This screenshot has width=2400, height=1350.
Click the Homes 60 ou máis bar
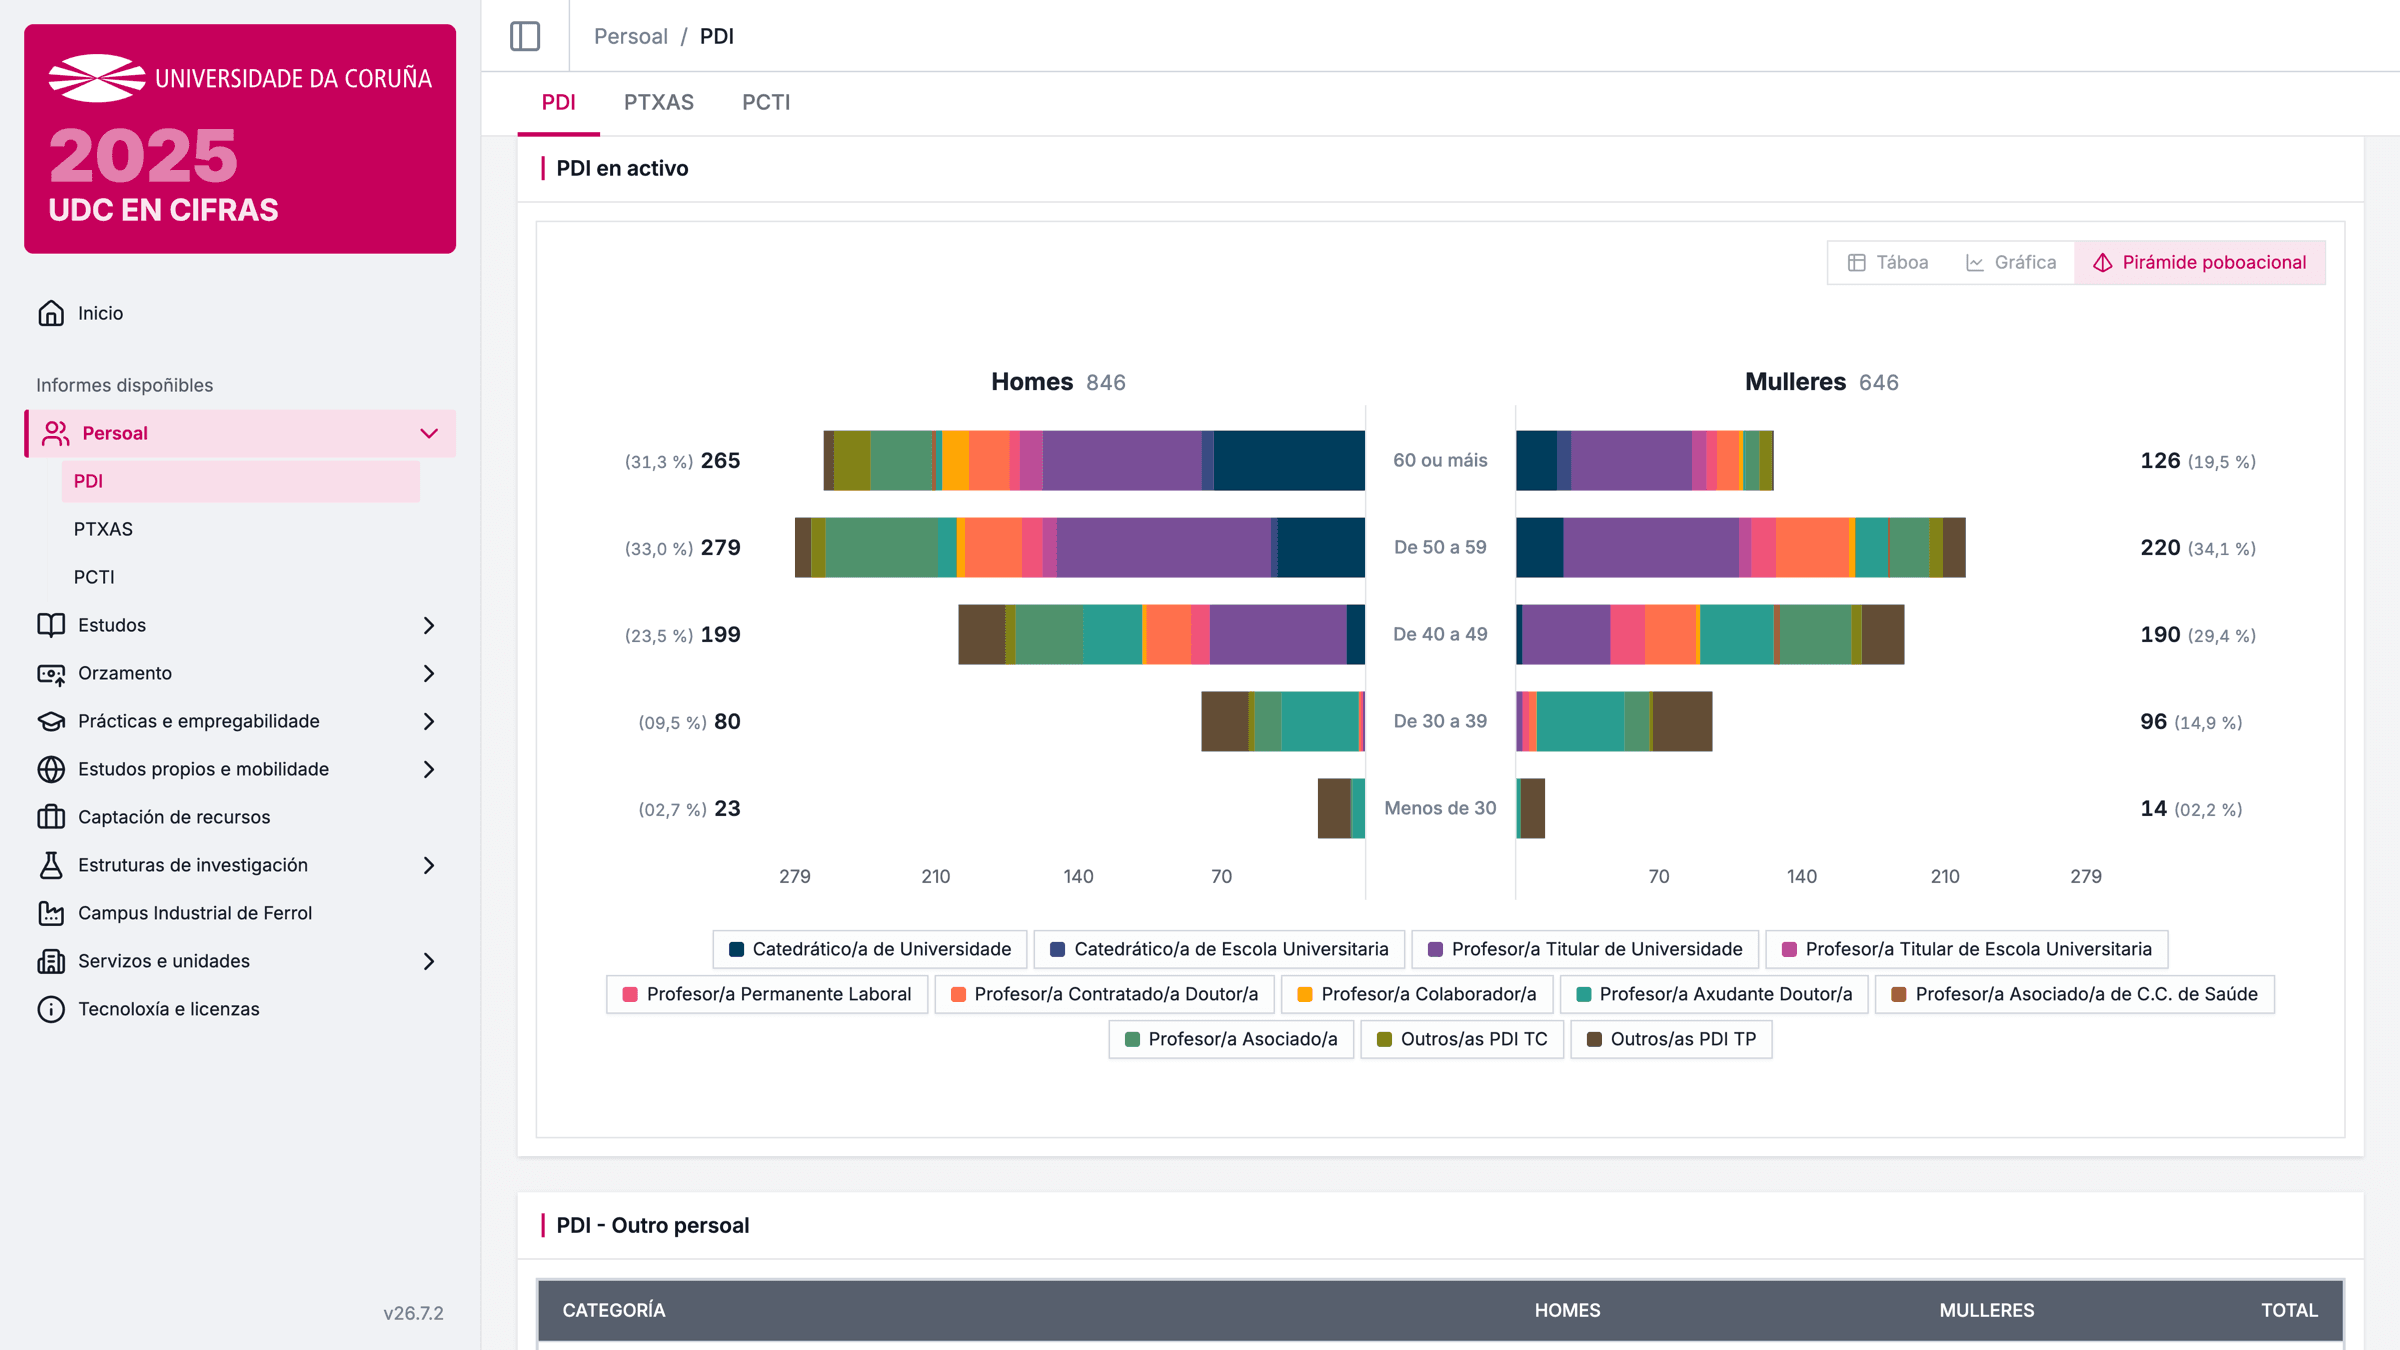coord(1094,461)
